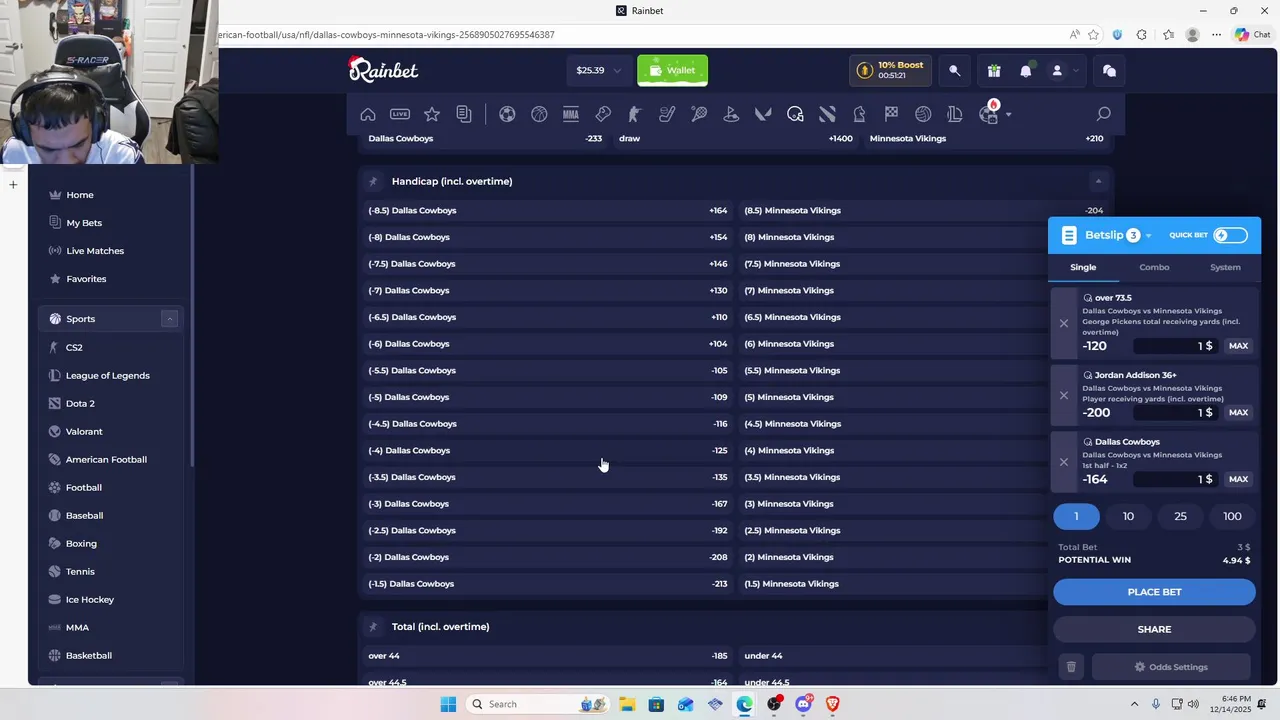
Task: Favorite the Handicap market with star
Action: [x=373, y=181]
